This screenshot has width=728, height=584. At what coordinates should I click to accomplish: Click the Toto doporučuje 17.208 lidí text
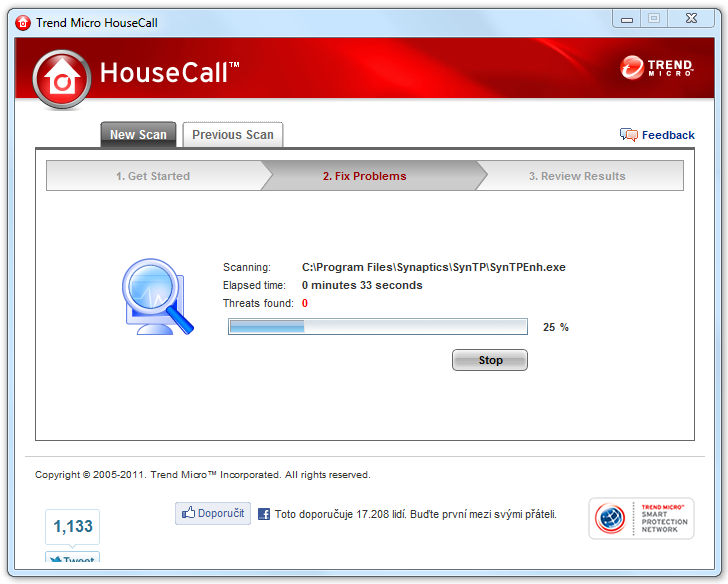click(416, 514)
